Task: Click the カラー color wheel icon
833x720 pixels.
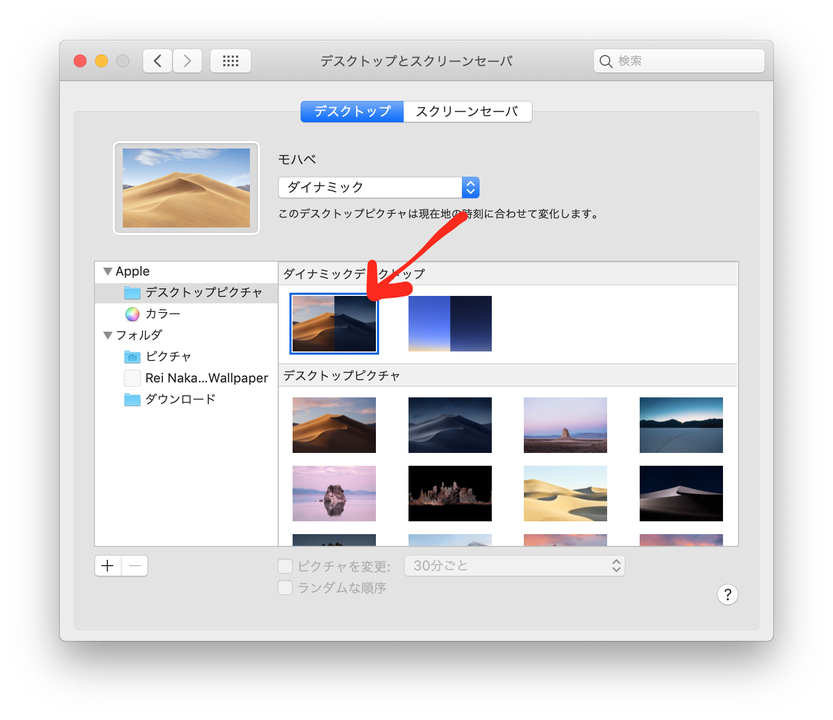Action: (x=132, y=314)
